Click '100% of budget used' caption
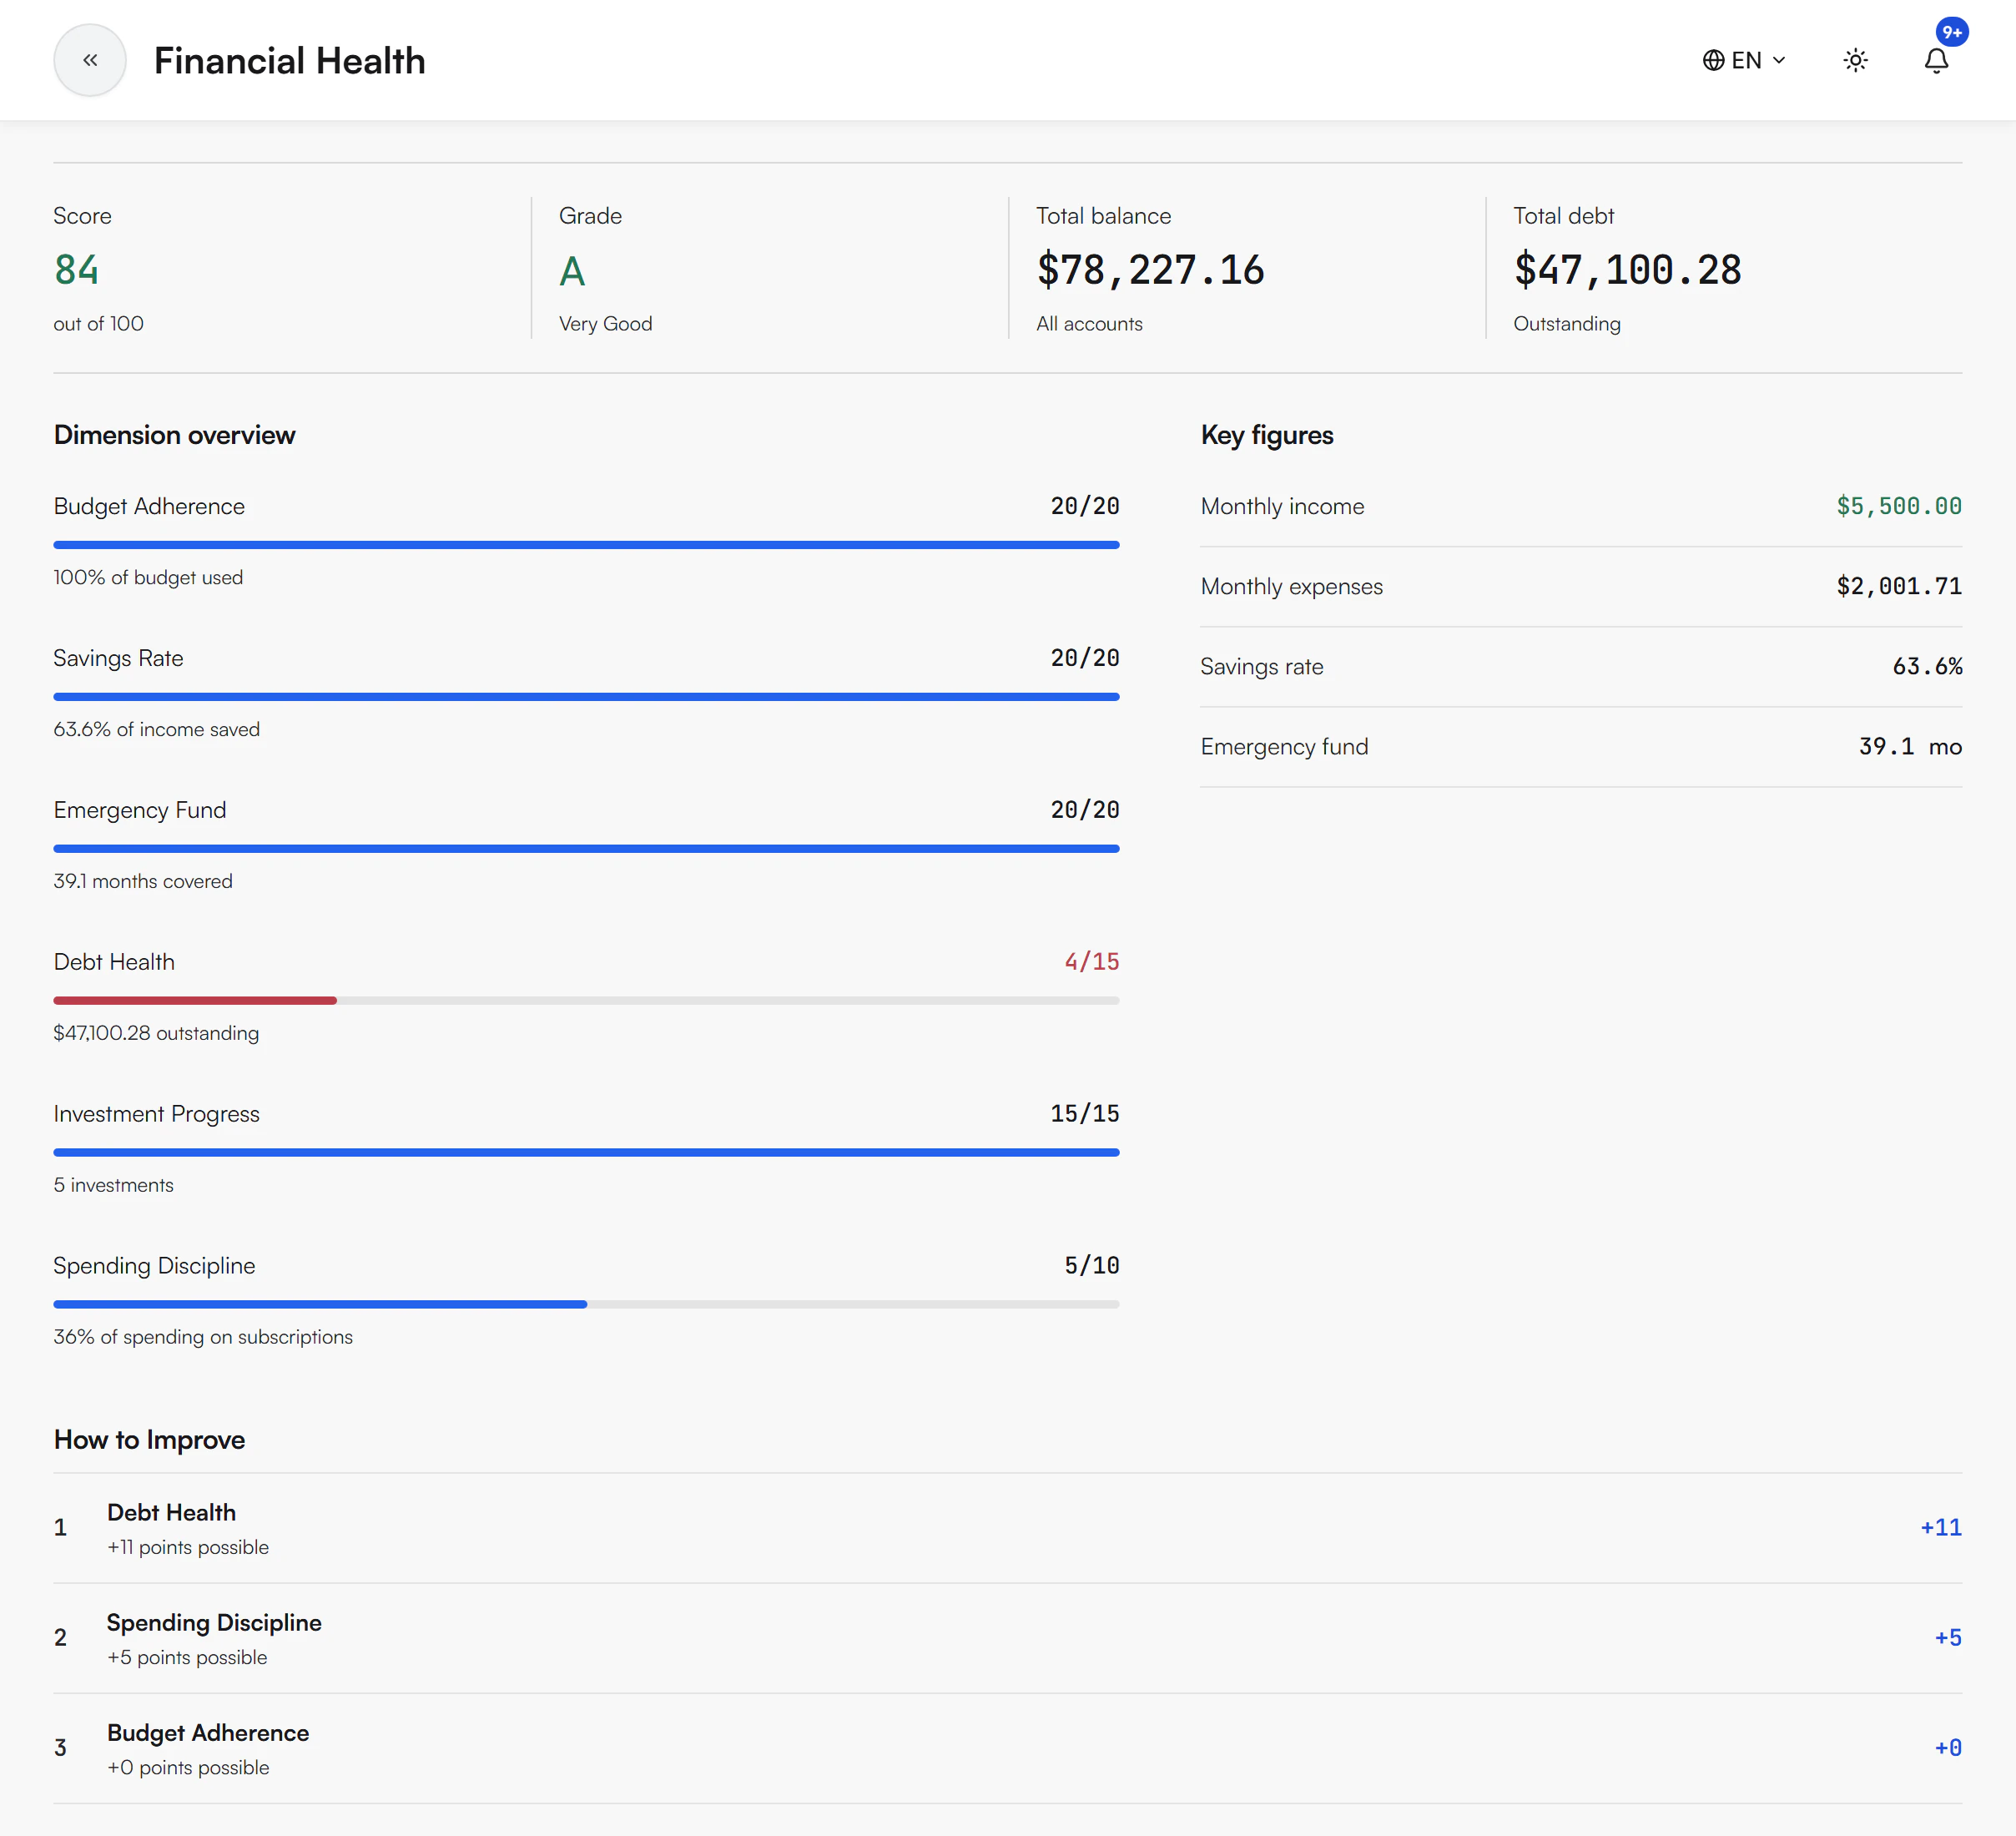2016x1836 pixels. (x=148, y=577)
